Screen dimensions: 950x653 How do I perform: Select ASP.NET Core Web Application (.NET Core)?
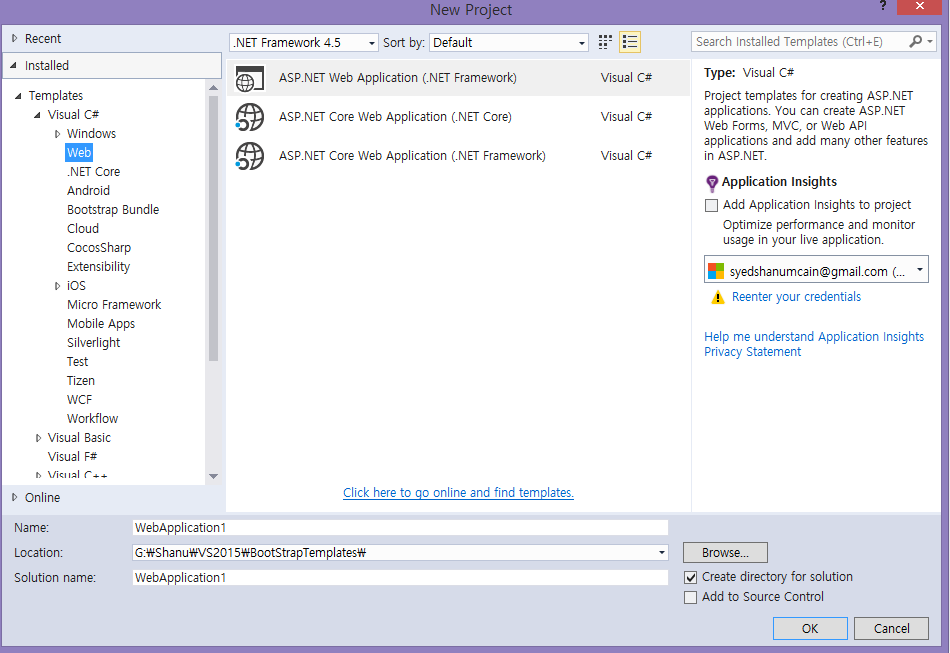459,117
